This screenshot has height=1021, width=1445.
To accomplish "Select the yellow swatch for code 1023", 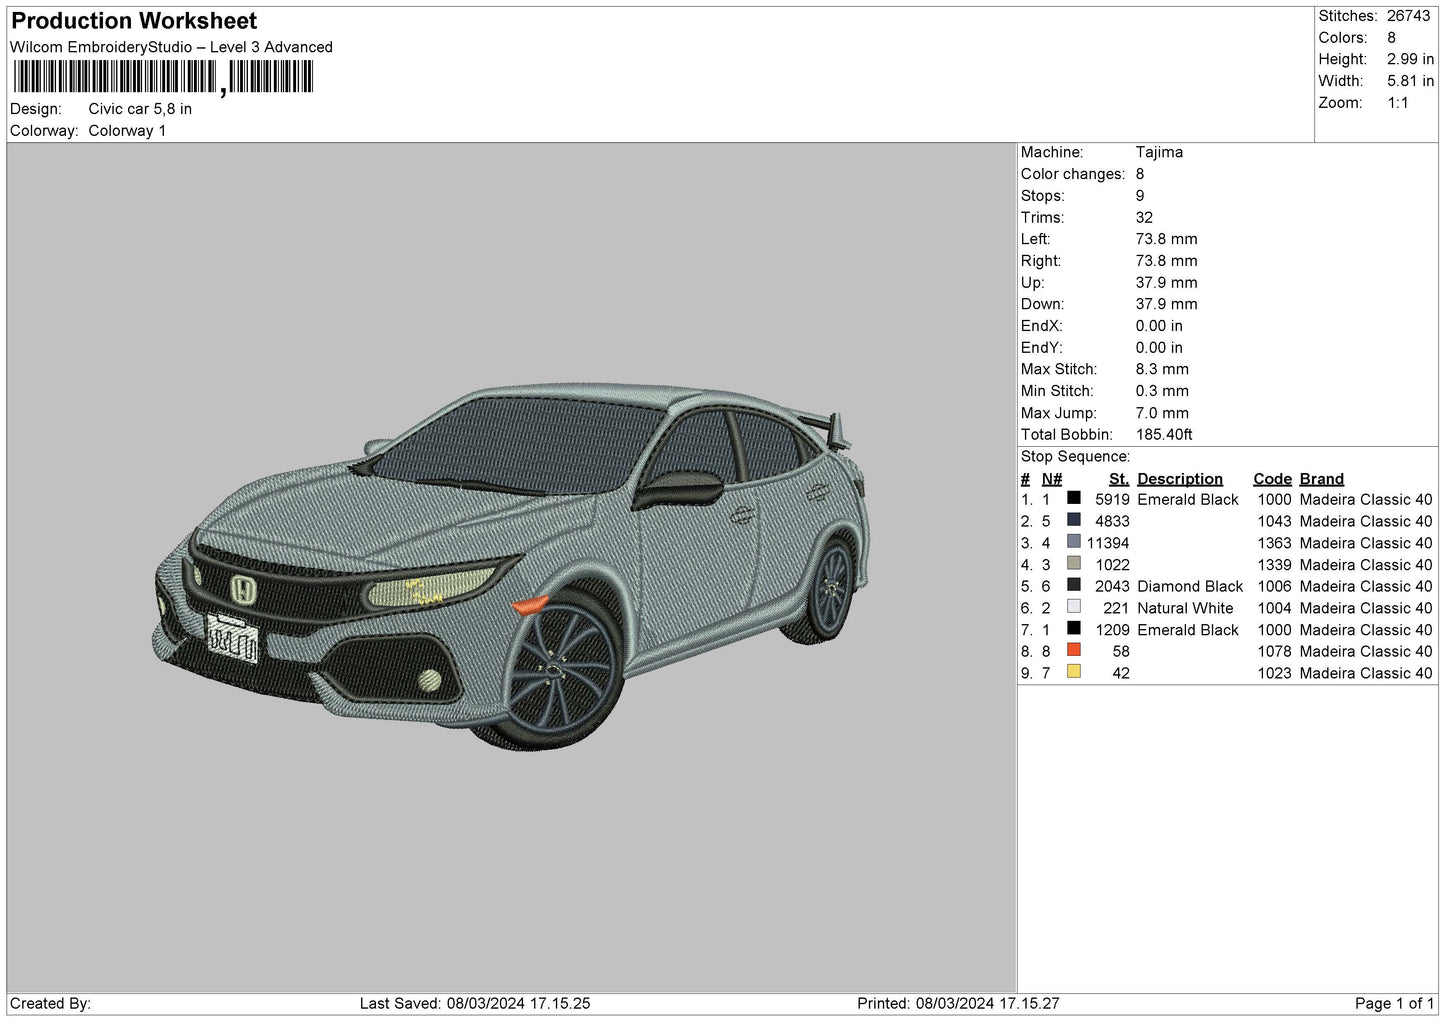I will 1074,673.
